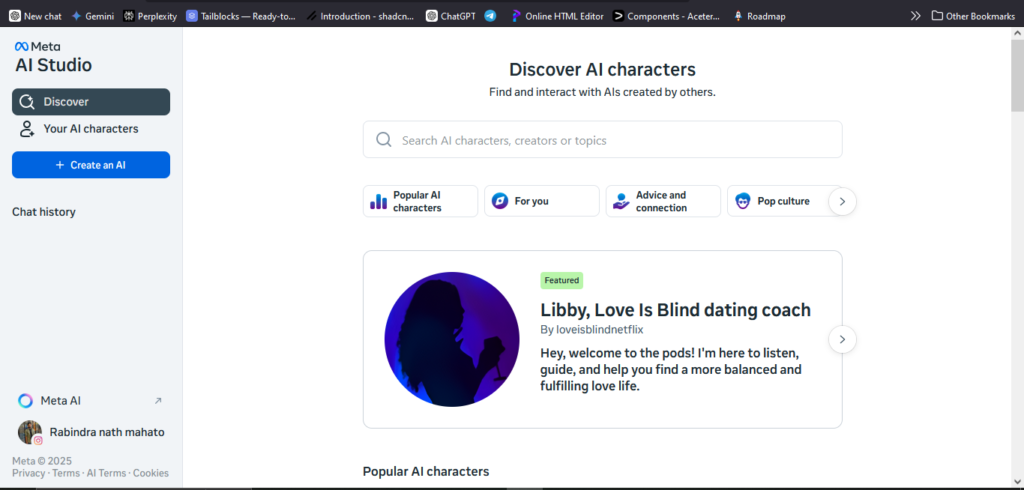Open the Libby featured character avatar

pos(452,340)
